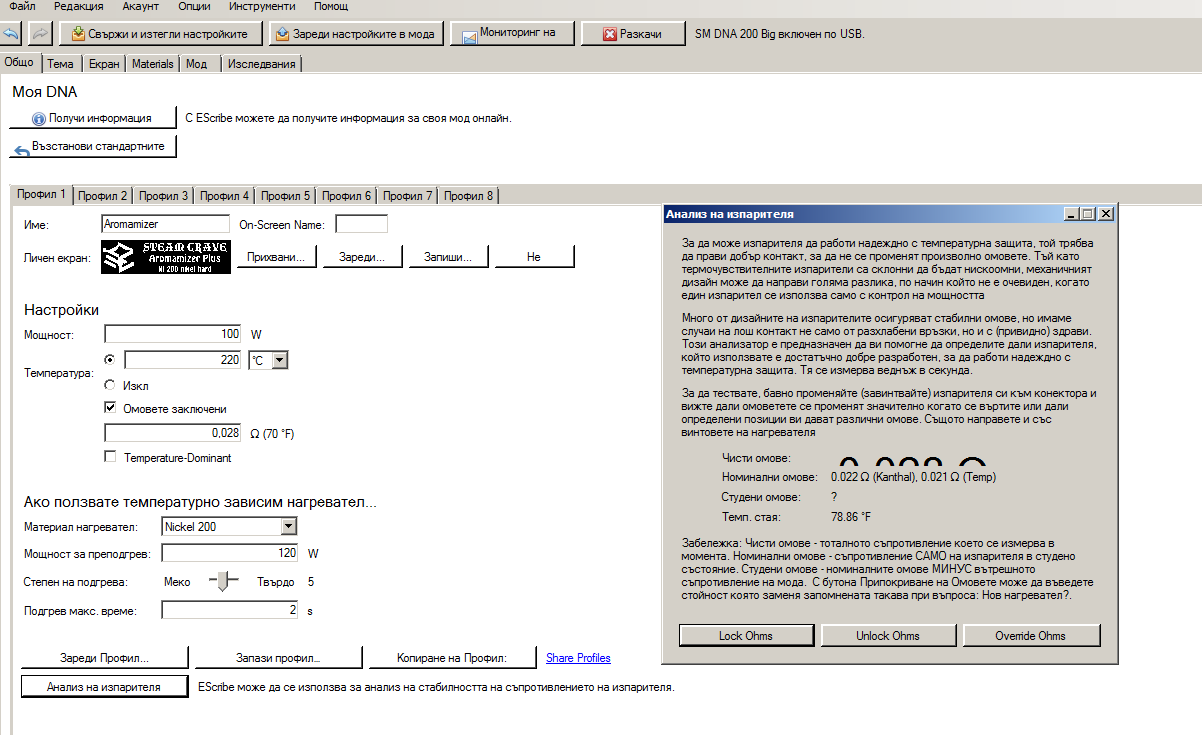Click 'Получи информация' info button
The height and width of the screenshot is (735, 1202).
tap(92, 118)
